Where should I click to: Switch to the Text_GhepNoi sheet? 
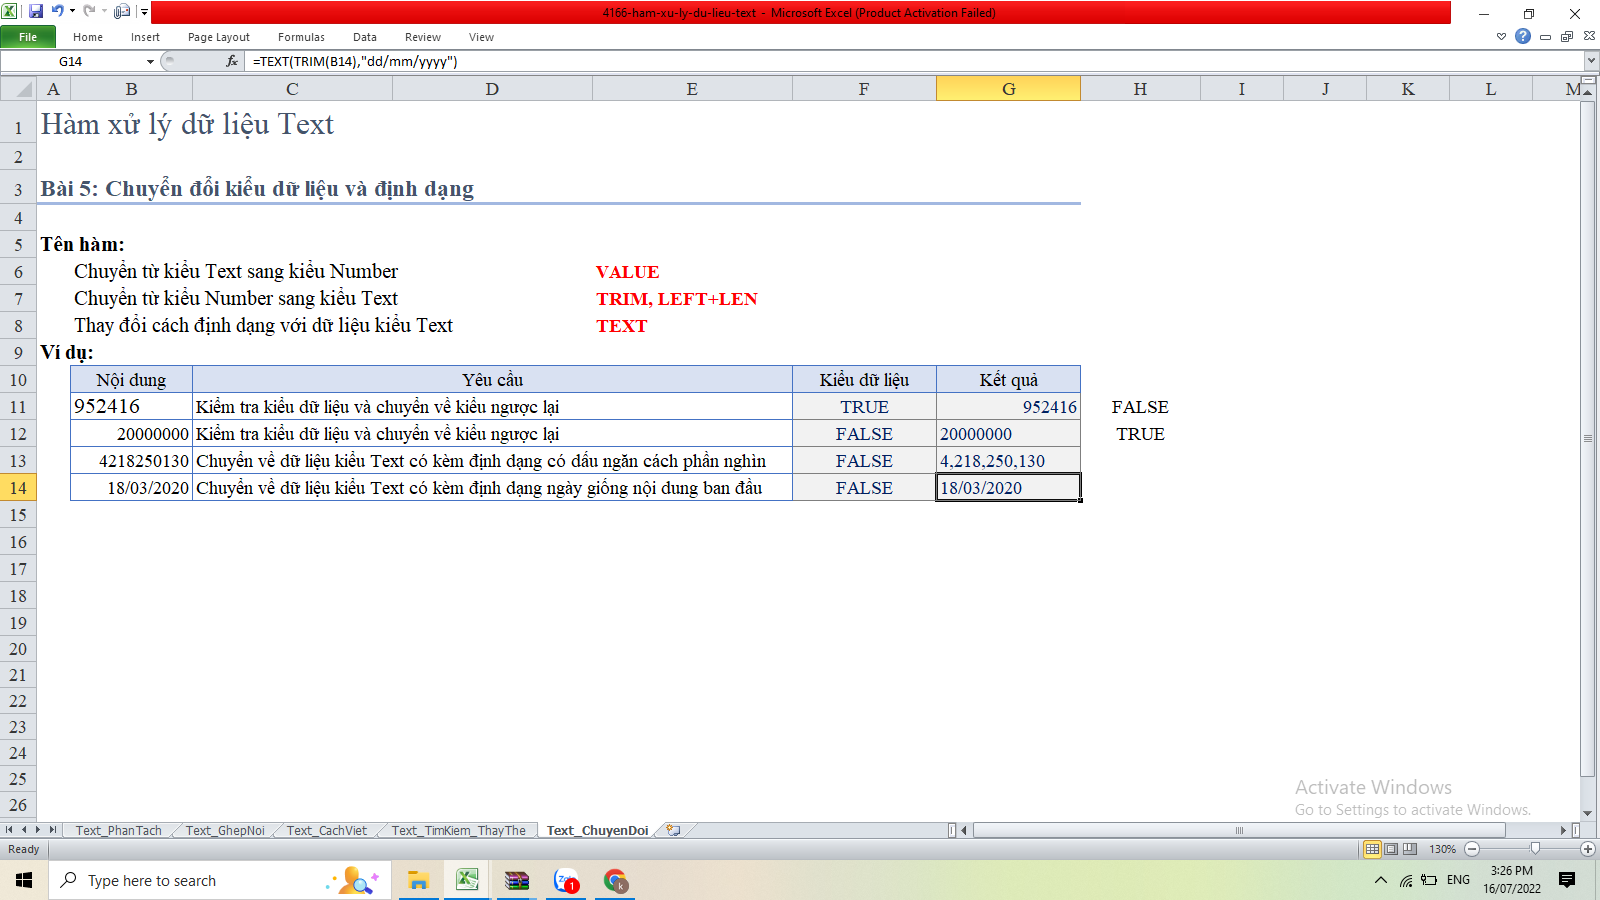tap(225, 830)
